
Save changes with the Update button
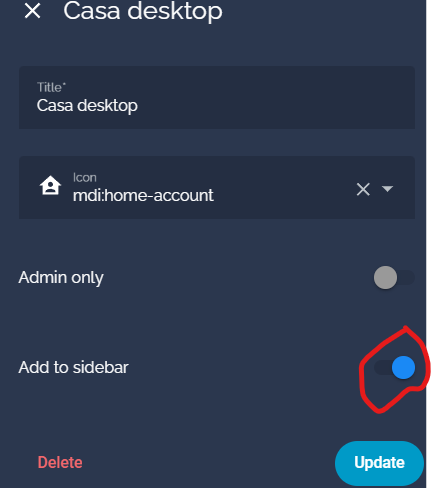click(x=379, y=463)
